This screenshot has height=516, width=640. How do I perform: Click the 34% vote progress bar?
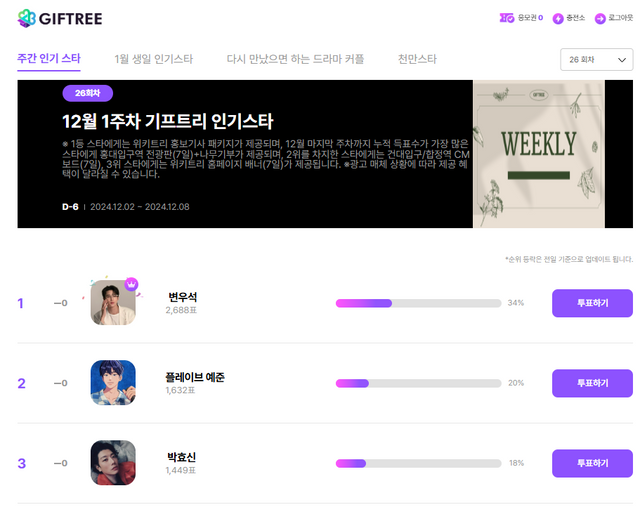pyautogui.click(x=418, y=303)
